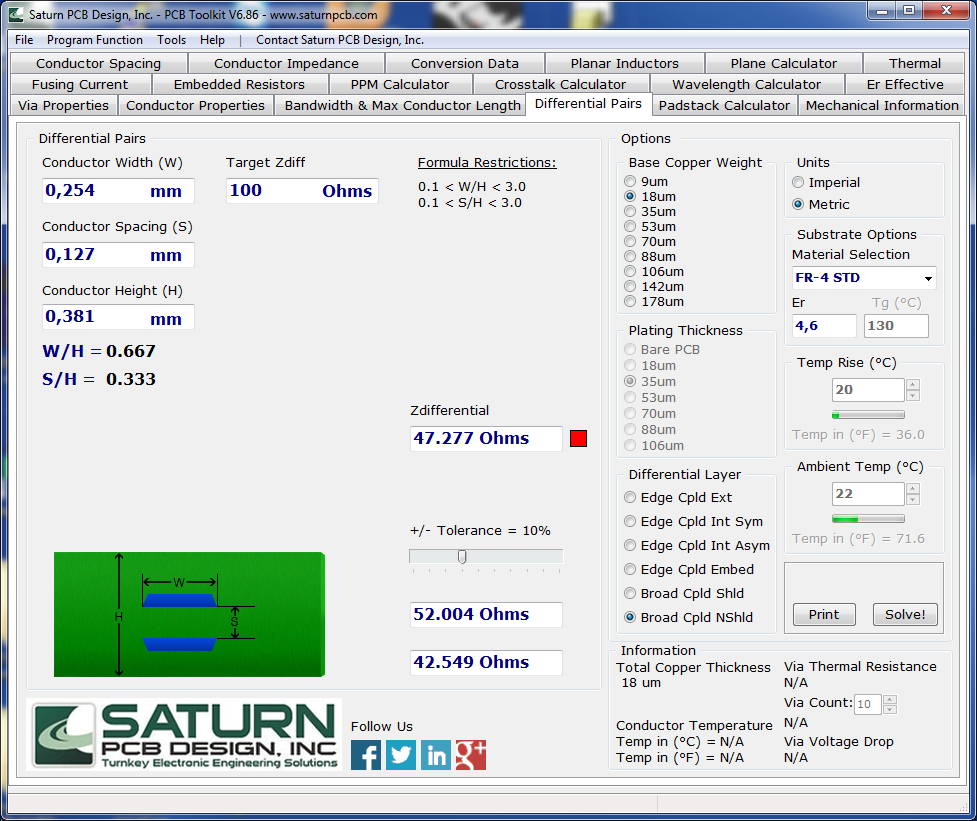
Task: Open the Program Function menu
Action: (x=95, y=40)
